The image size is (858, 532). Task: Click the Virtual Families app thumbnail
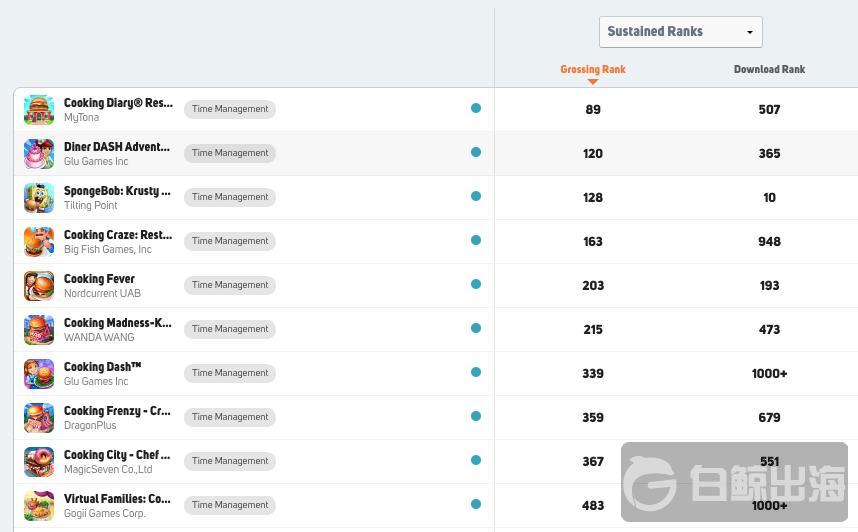tap(39, 506)
